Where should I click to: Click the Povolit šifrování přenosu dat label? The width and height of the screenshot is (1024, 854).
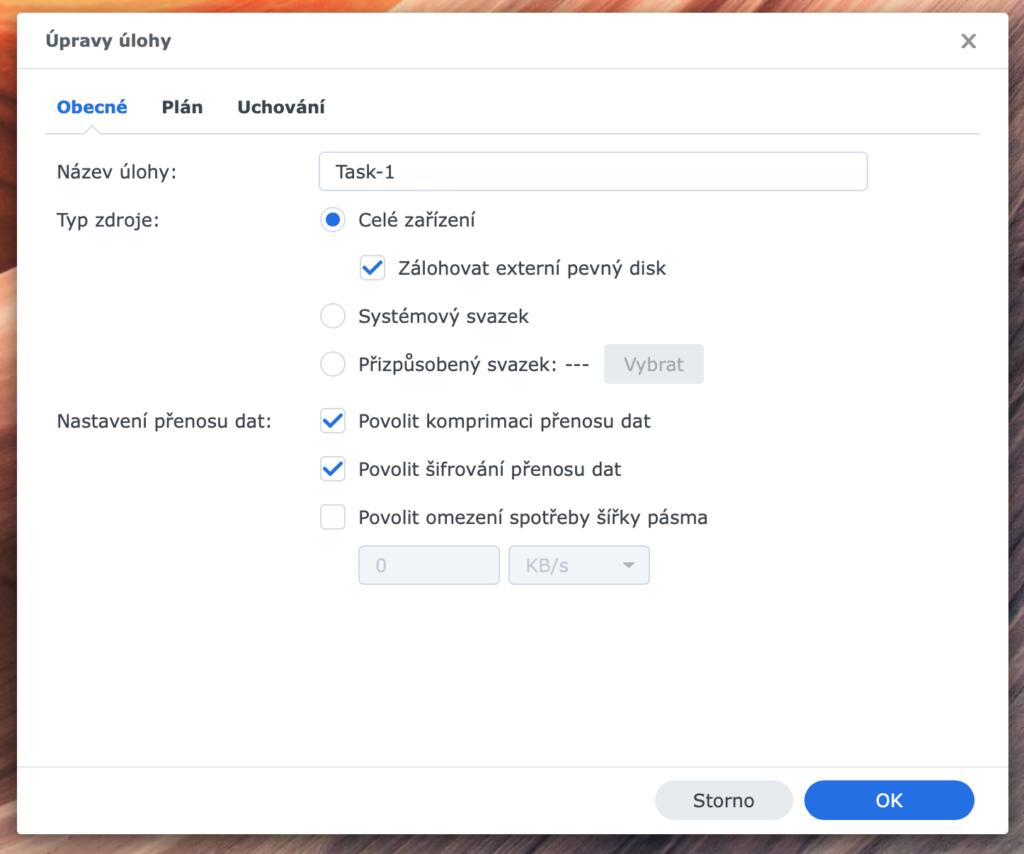[x=489, y=469]
